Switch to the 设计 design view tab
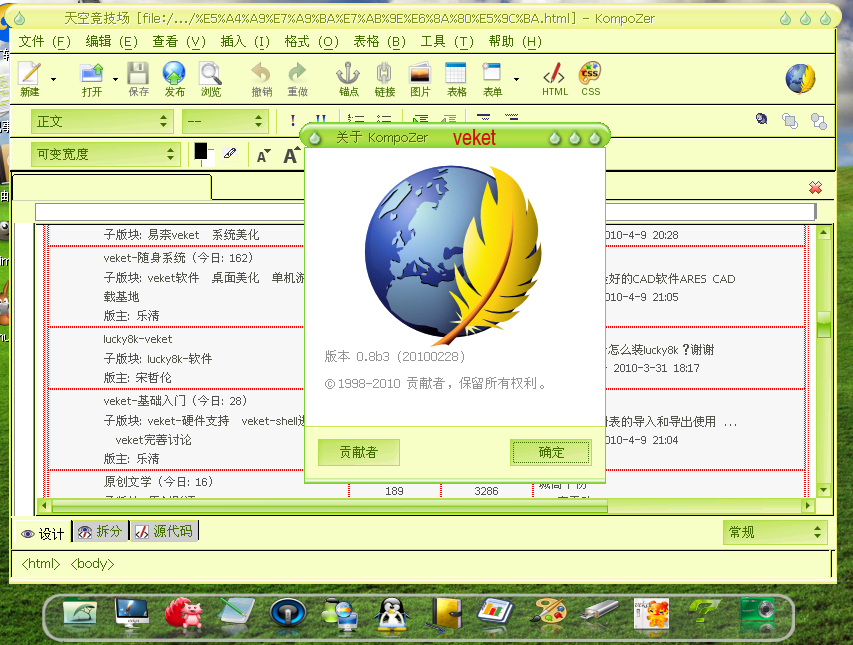 (x=43, y=534)
